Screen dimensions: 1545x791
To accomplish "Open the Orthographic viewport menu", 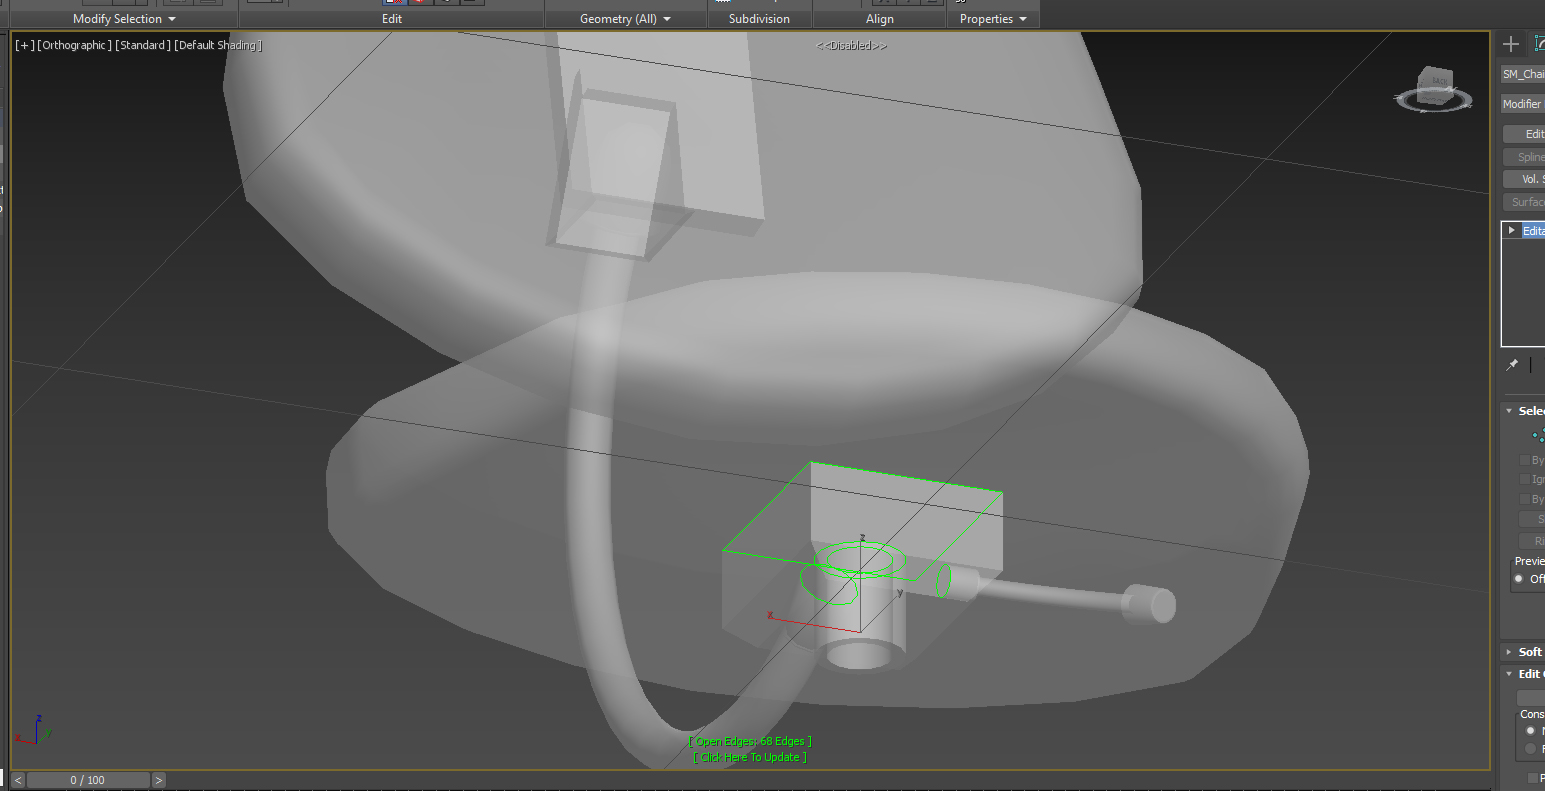I will [74, 46].
